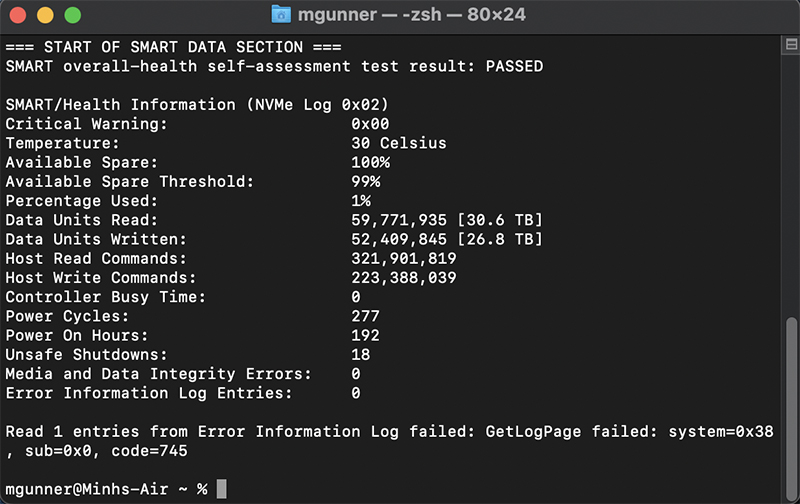Click the Unsafe Shutdowns value '18'
This screenshot has width=800, height=504.
point(360,355)
